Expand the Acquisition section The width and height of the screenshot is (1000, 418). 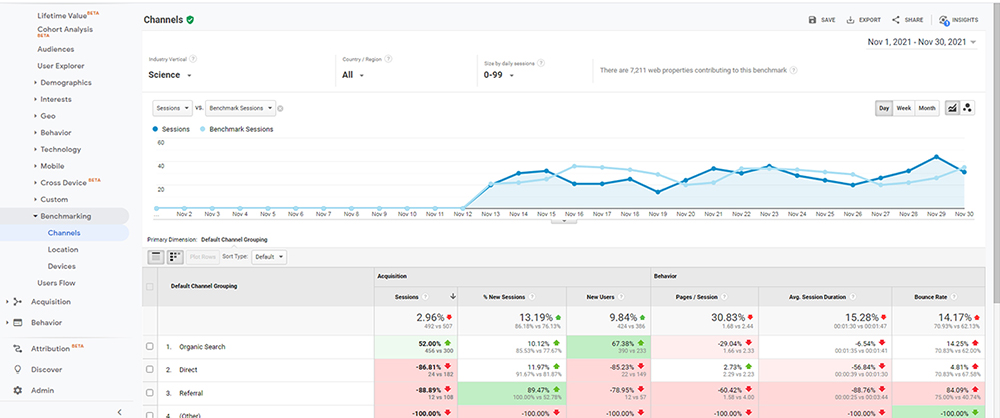pos(50,302)
